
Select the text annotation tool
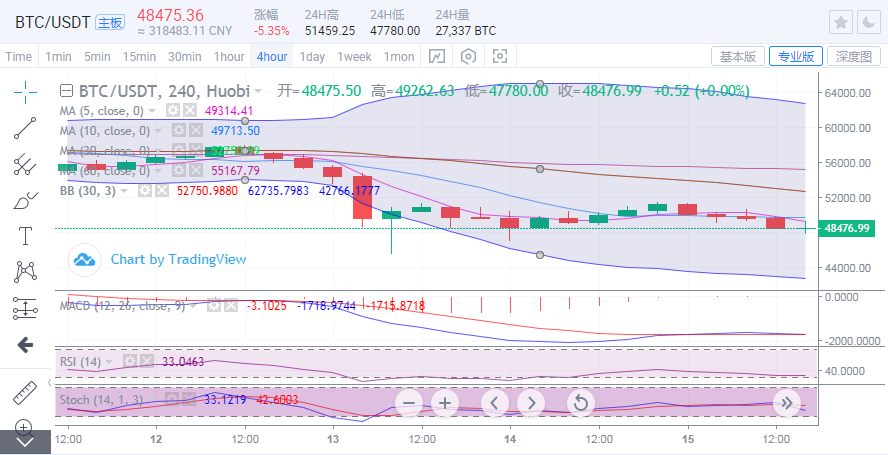25,235
